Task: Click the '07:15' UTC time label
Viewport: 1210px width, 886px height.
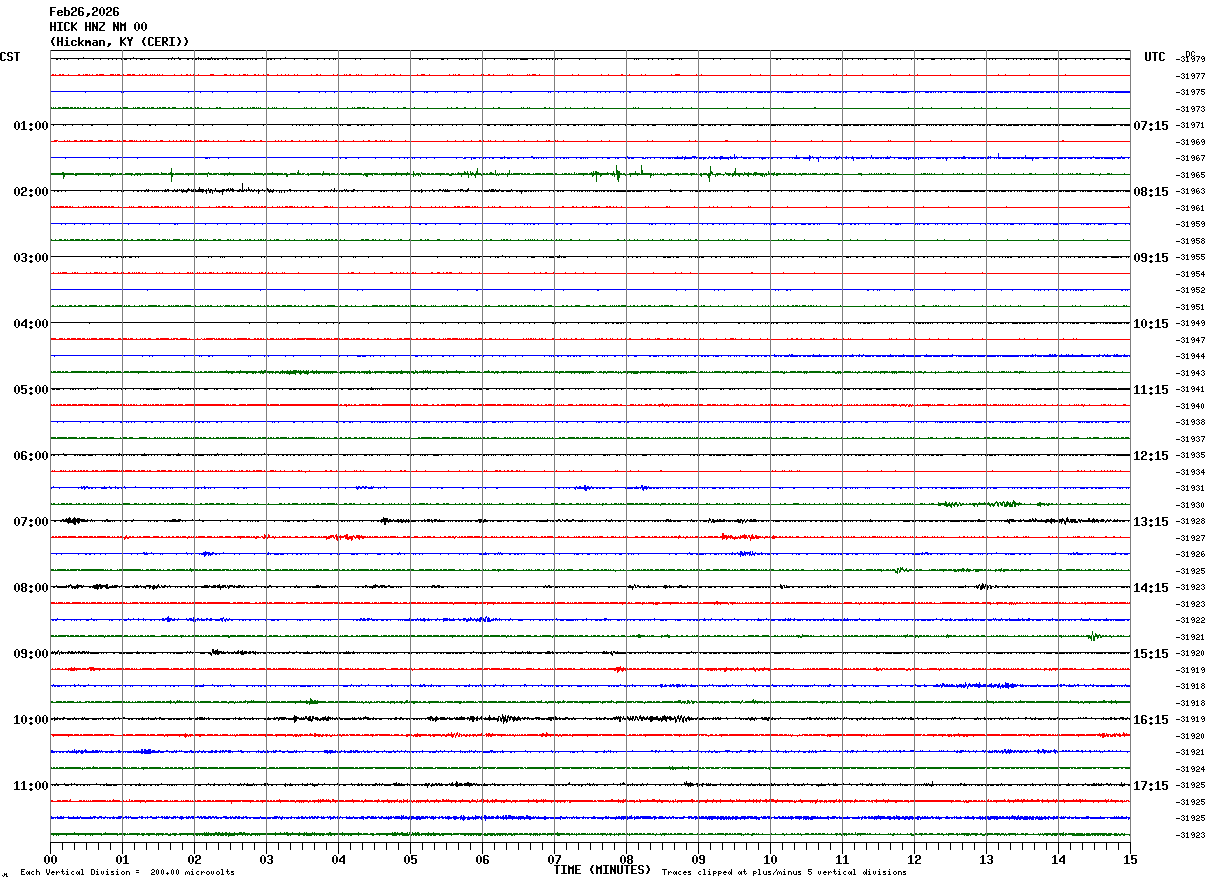Action: (1151, 126)
